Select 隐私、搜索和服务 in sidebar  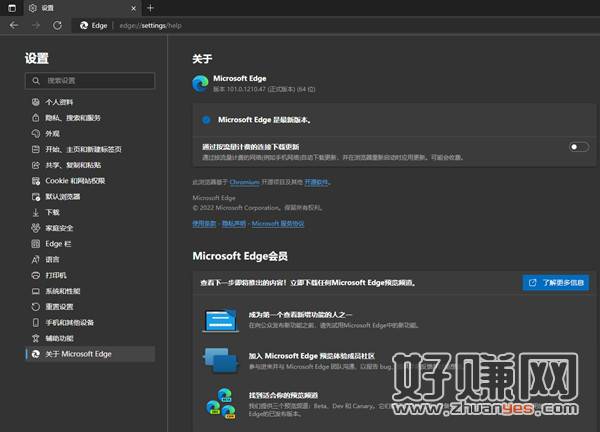pyautogui.click(x=72, y=118)
